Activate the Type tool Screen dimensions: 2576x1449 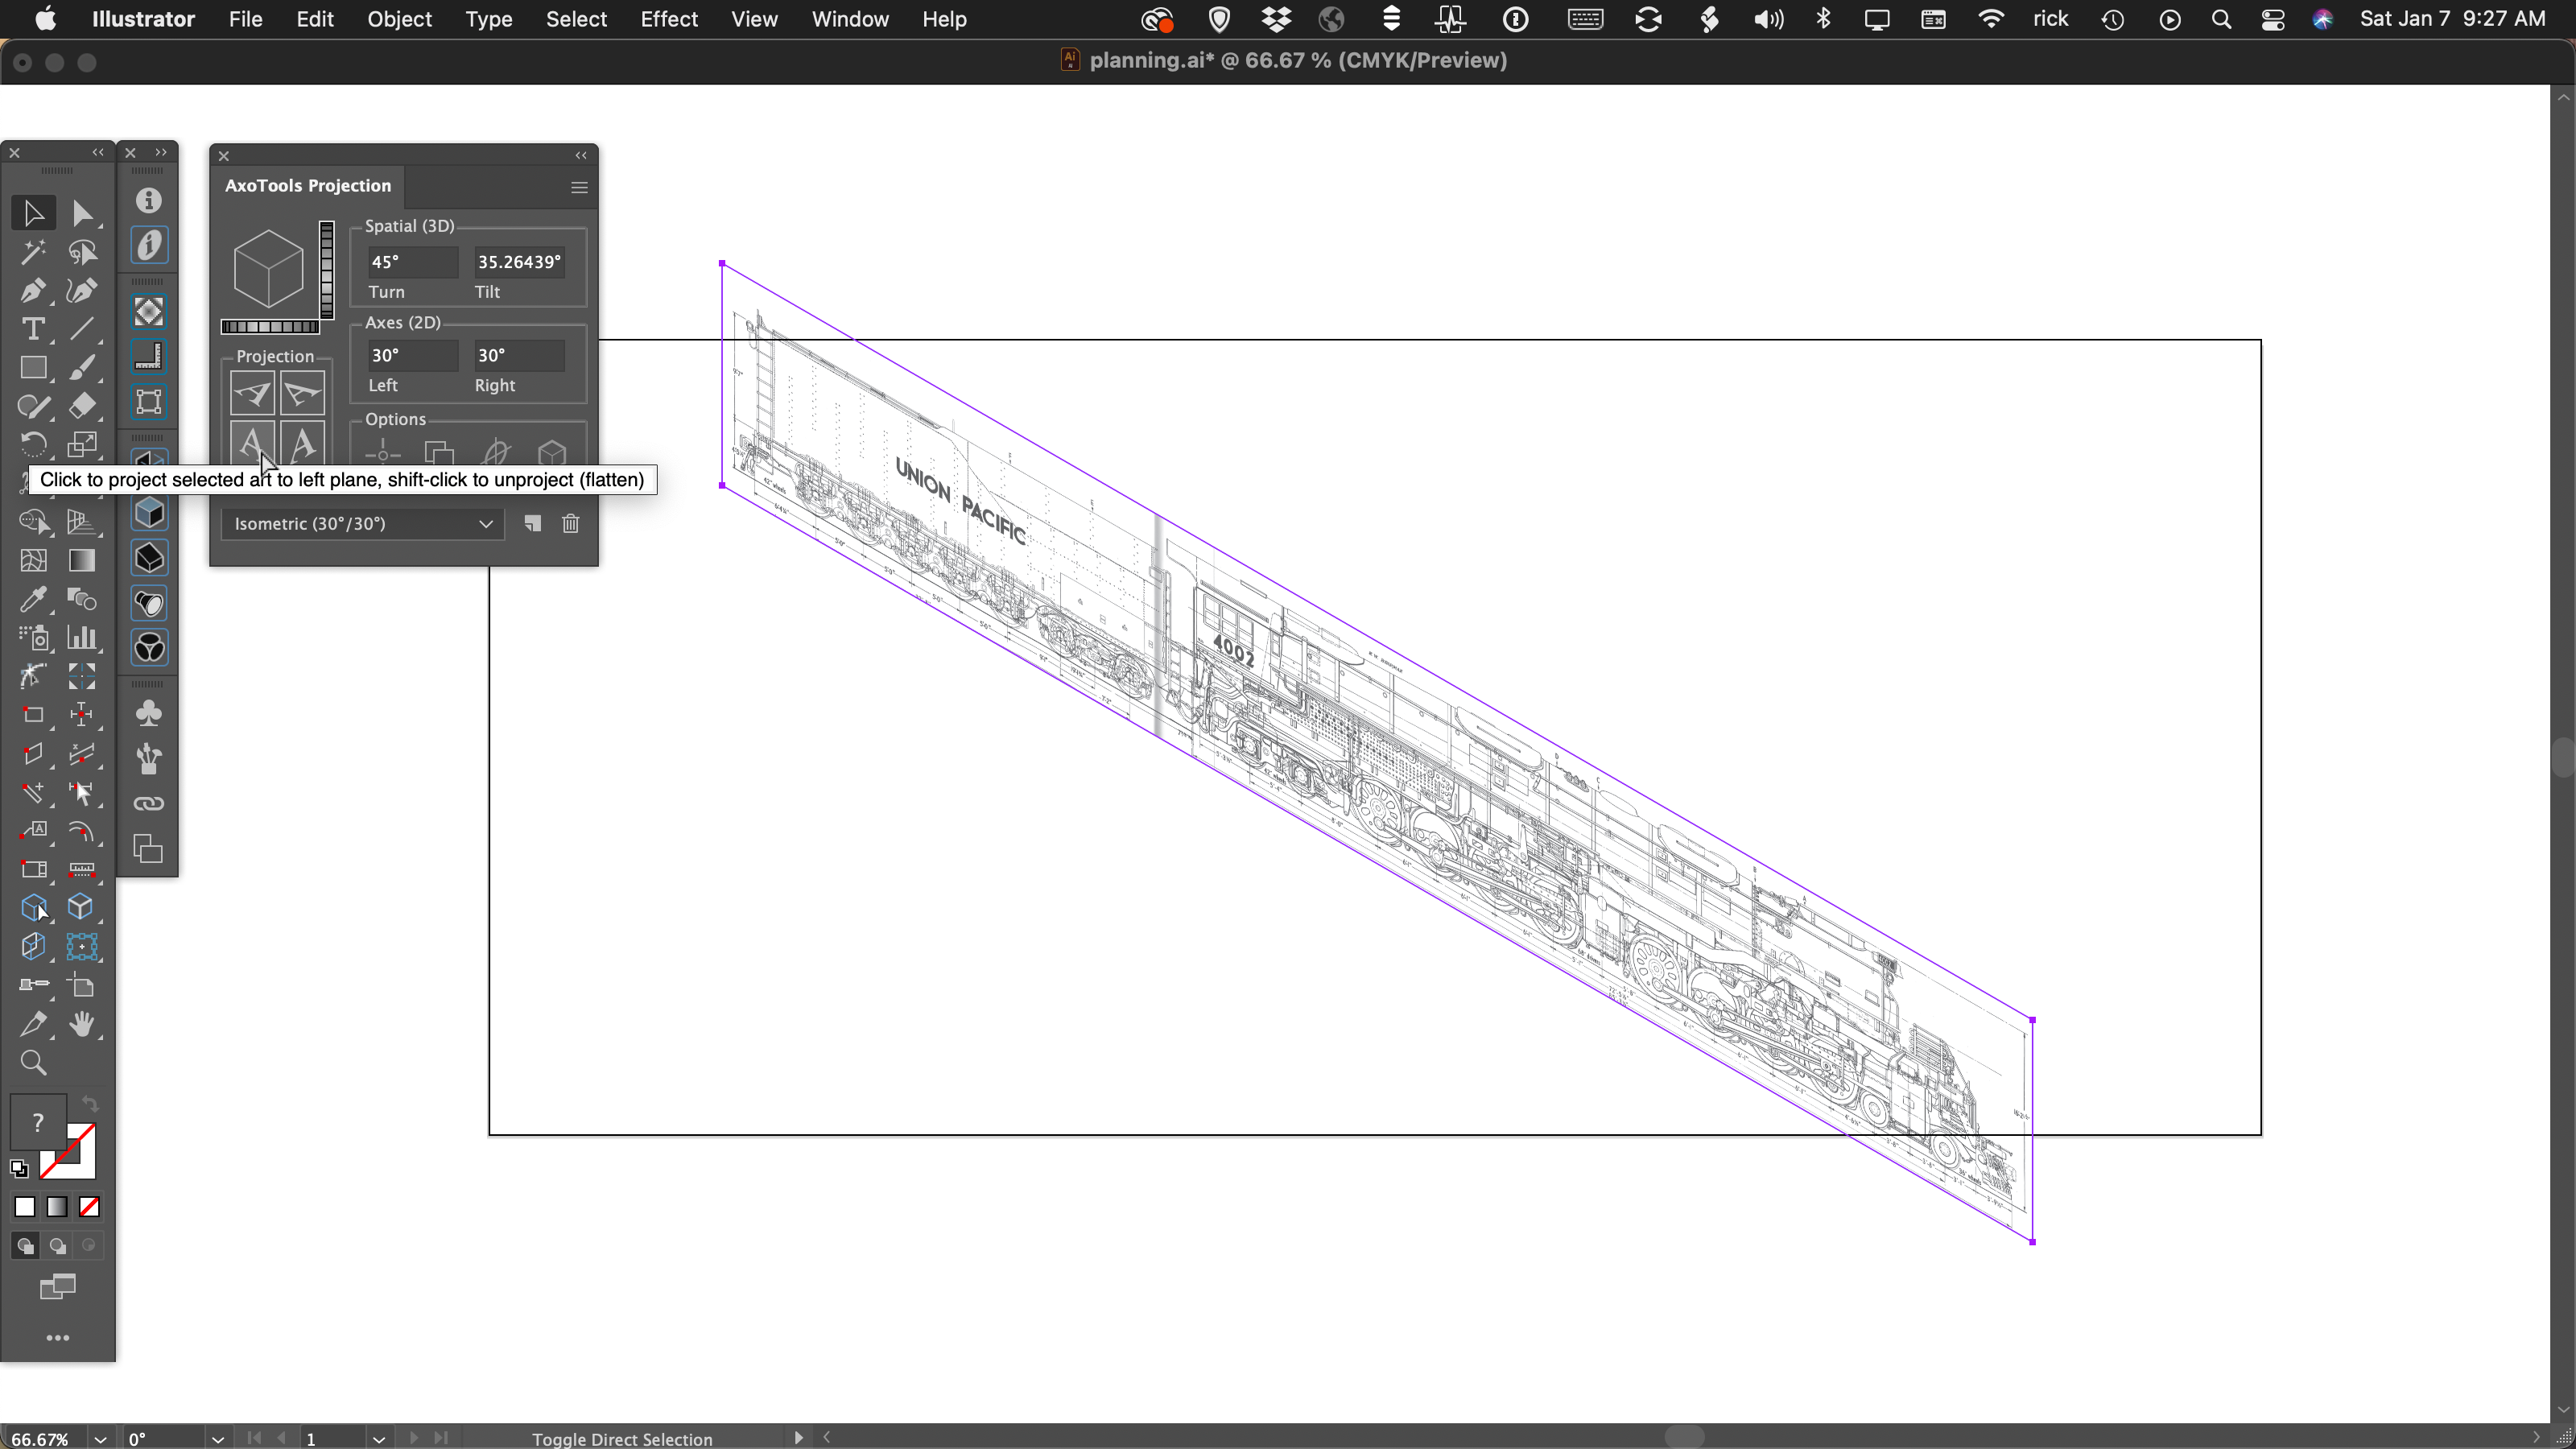33,329
